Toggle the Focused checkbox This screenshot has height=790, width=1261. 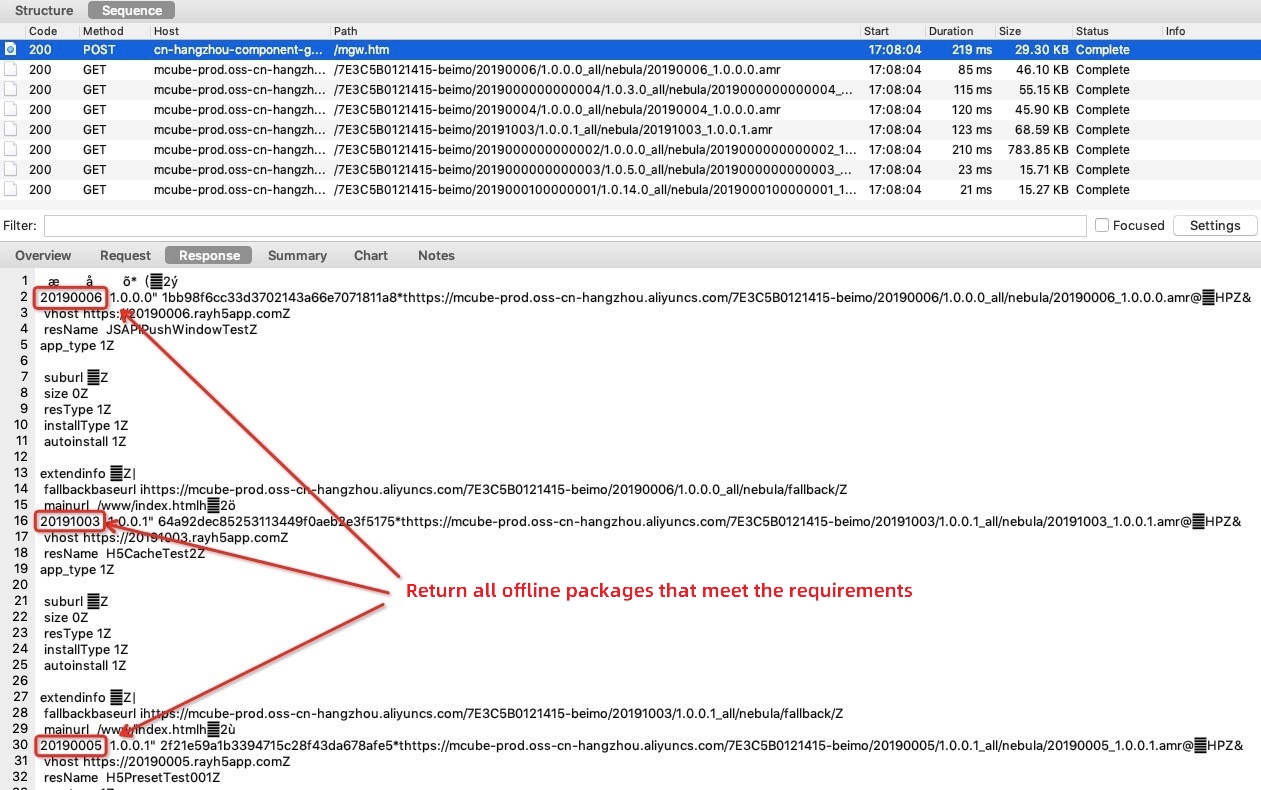(x=1102, y=225)
